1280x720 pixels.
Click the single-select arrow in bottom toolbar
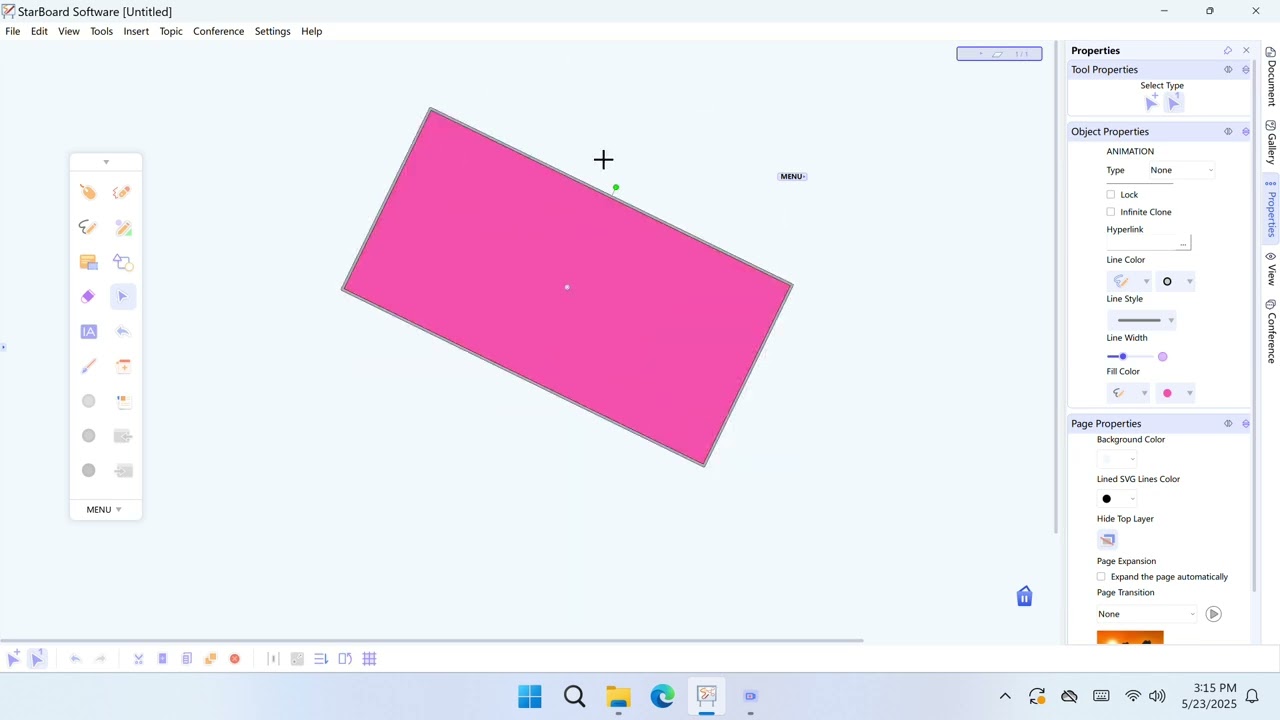point(37,658)
